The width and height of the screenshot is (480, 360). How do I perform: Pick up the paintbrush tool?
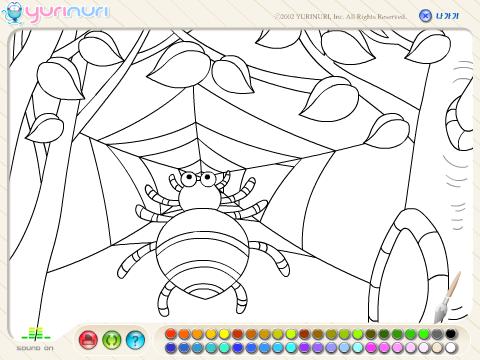click(447, 297)
